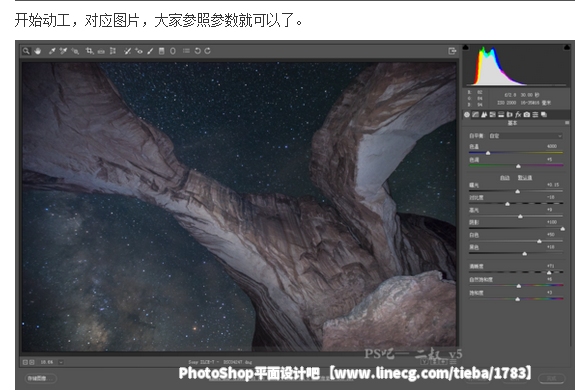This screenshot has height=392, width=587.
Task: Choose the Graduated Filter tool
Action: pos(162,51)
